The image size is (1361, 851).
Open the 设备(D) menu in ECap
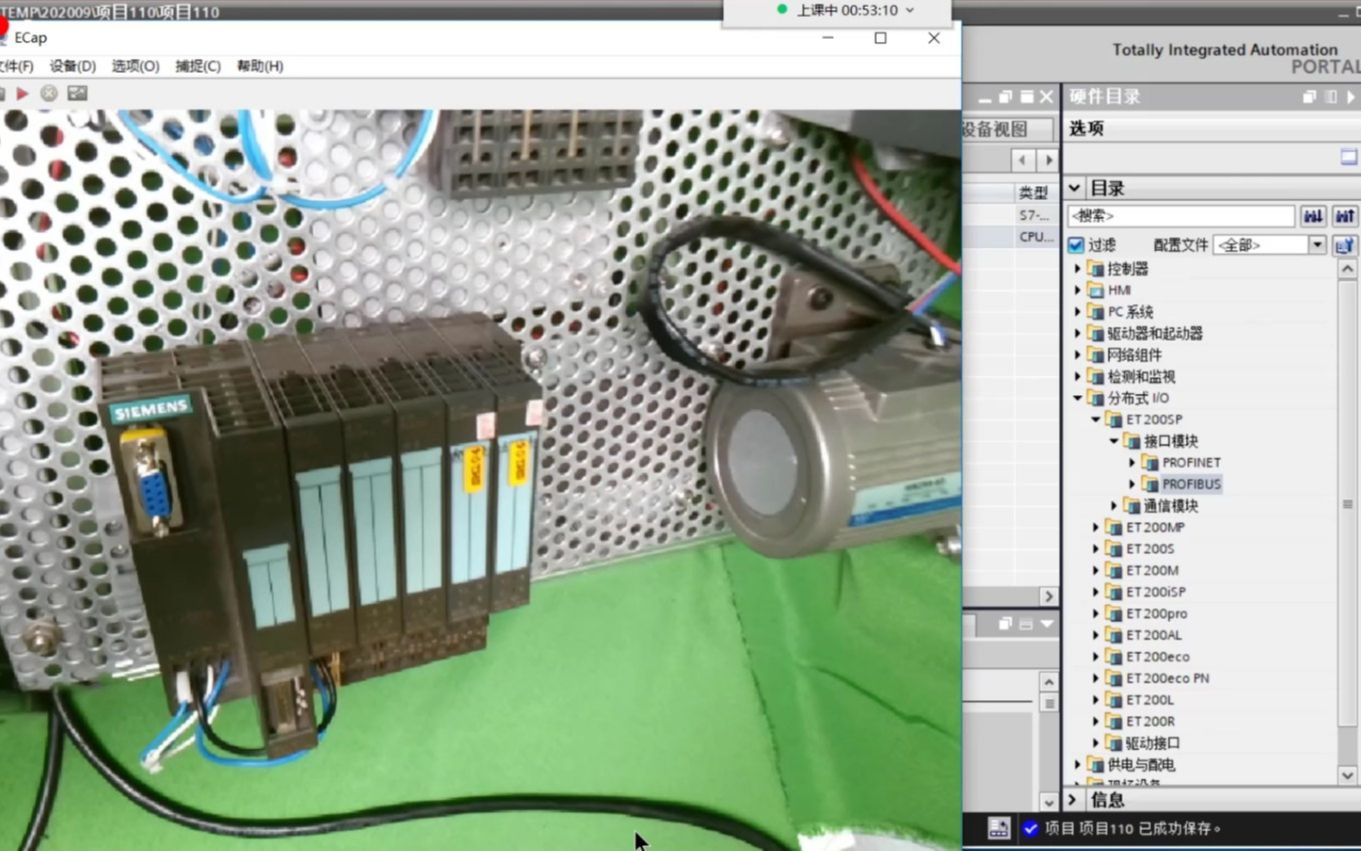(x=72, y=66)
